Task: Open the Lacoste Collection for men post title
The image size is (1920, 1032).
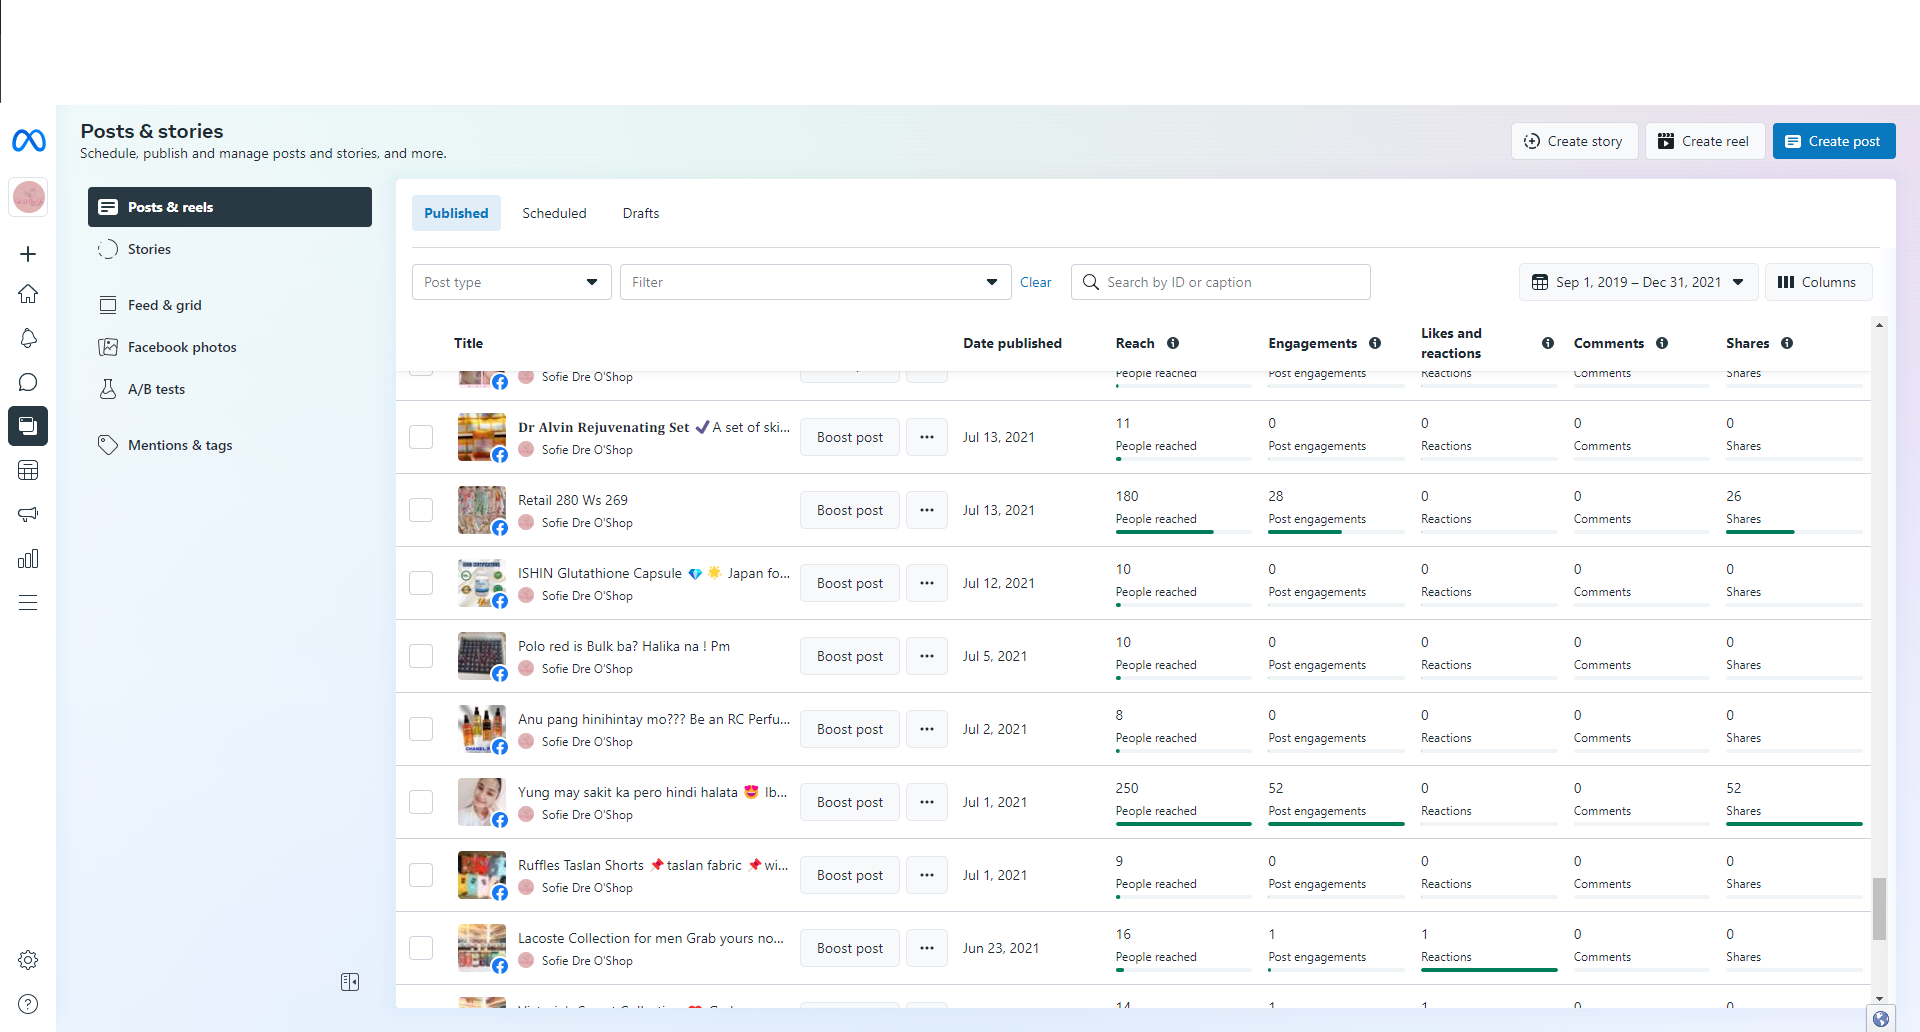Action: (651, 938)
